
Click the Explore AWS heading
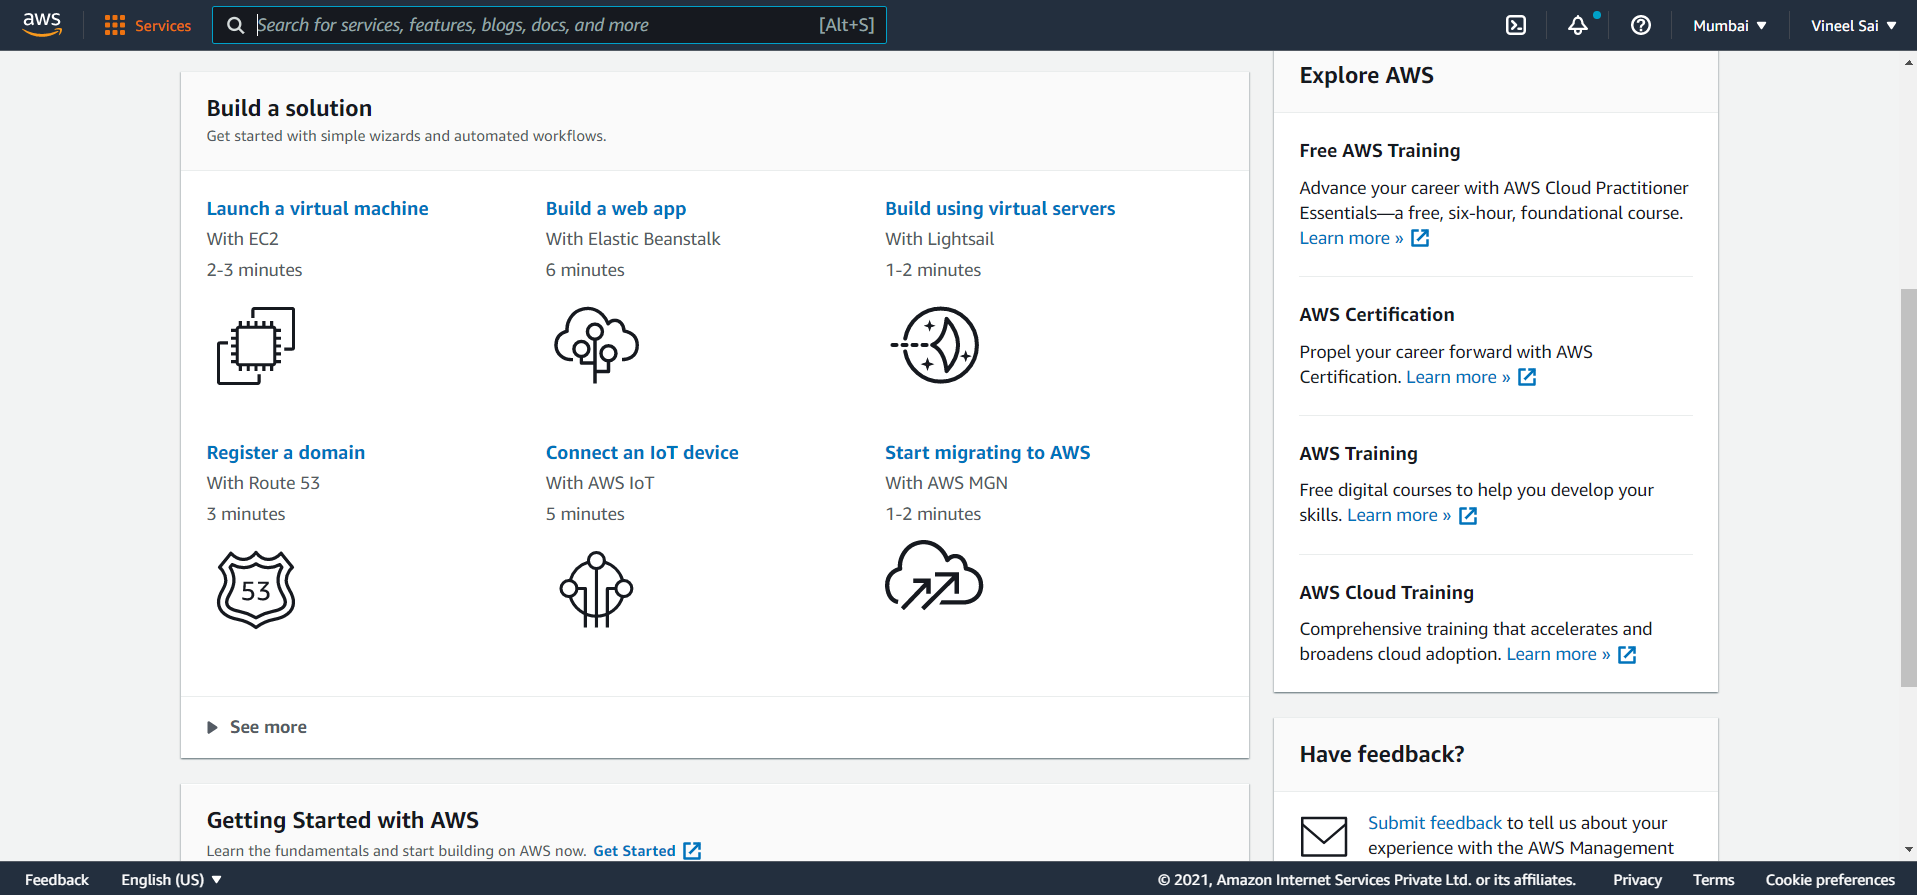coord(1366,75)
